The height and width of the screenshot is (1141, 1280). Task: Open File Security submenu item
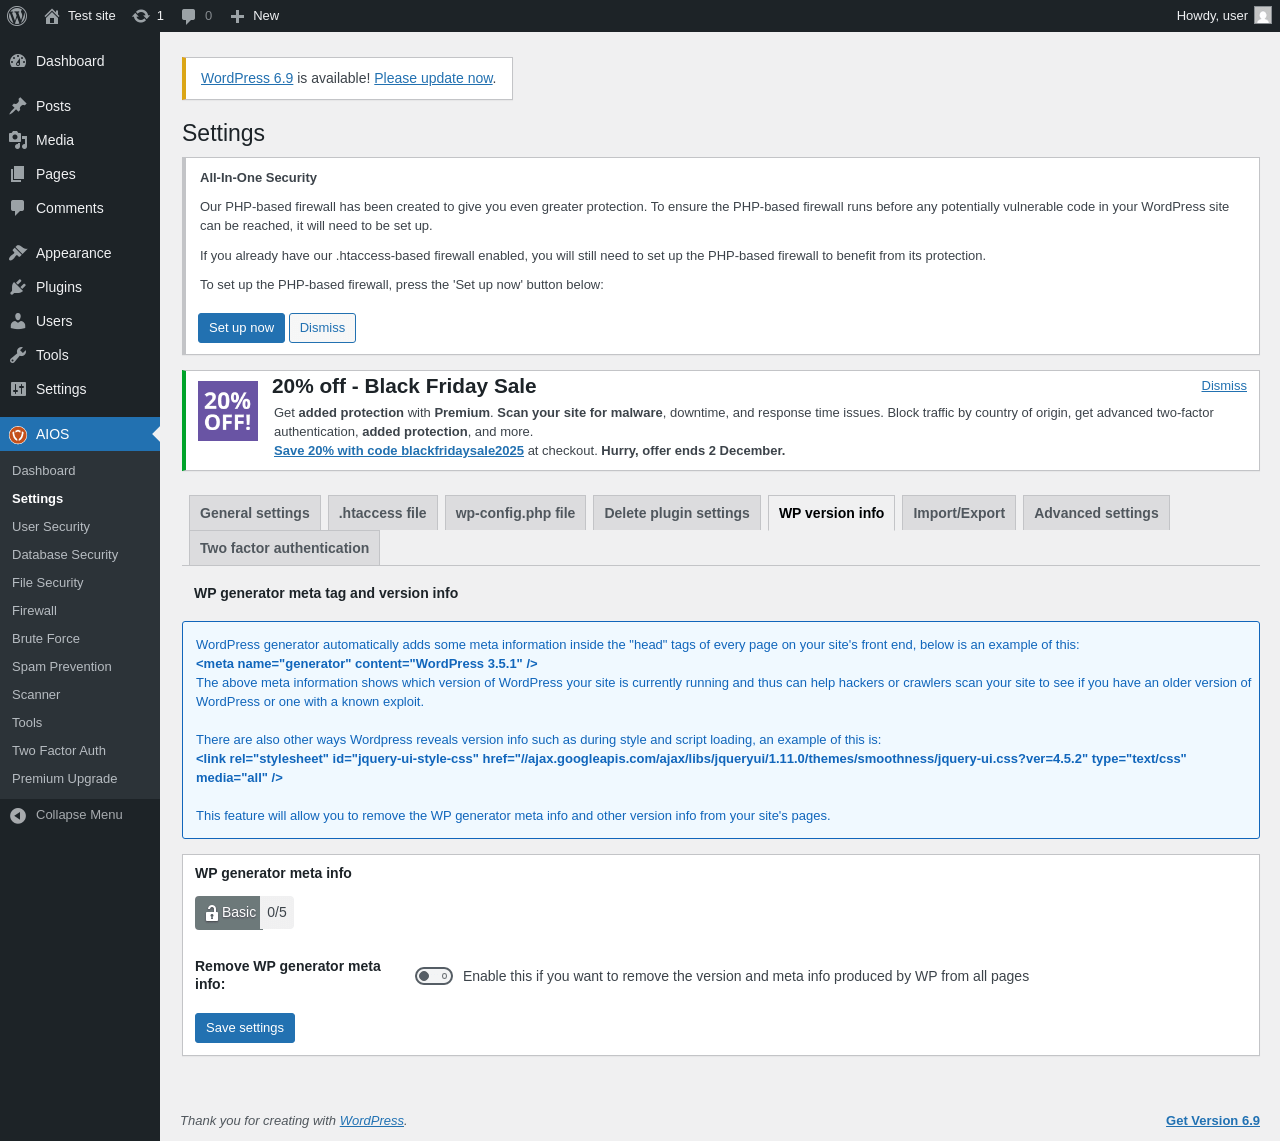pyautogui.click(x=80, y=583)
